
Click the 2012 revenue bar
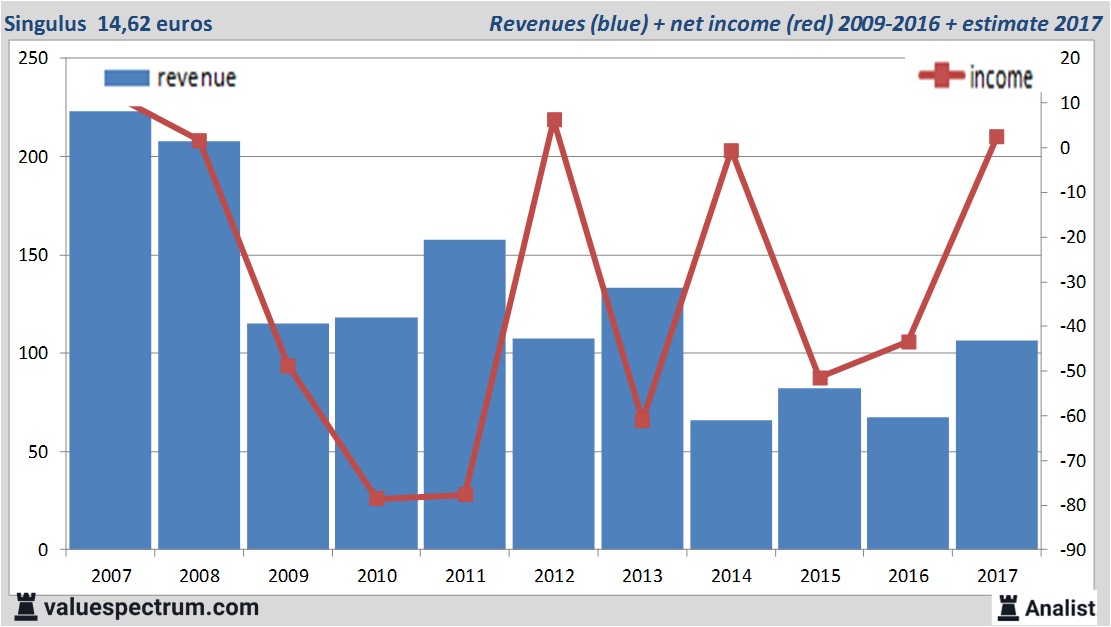pyautogui.click(x=553, y=444)
